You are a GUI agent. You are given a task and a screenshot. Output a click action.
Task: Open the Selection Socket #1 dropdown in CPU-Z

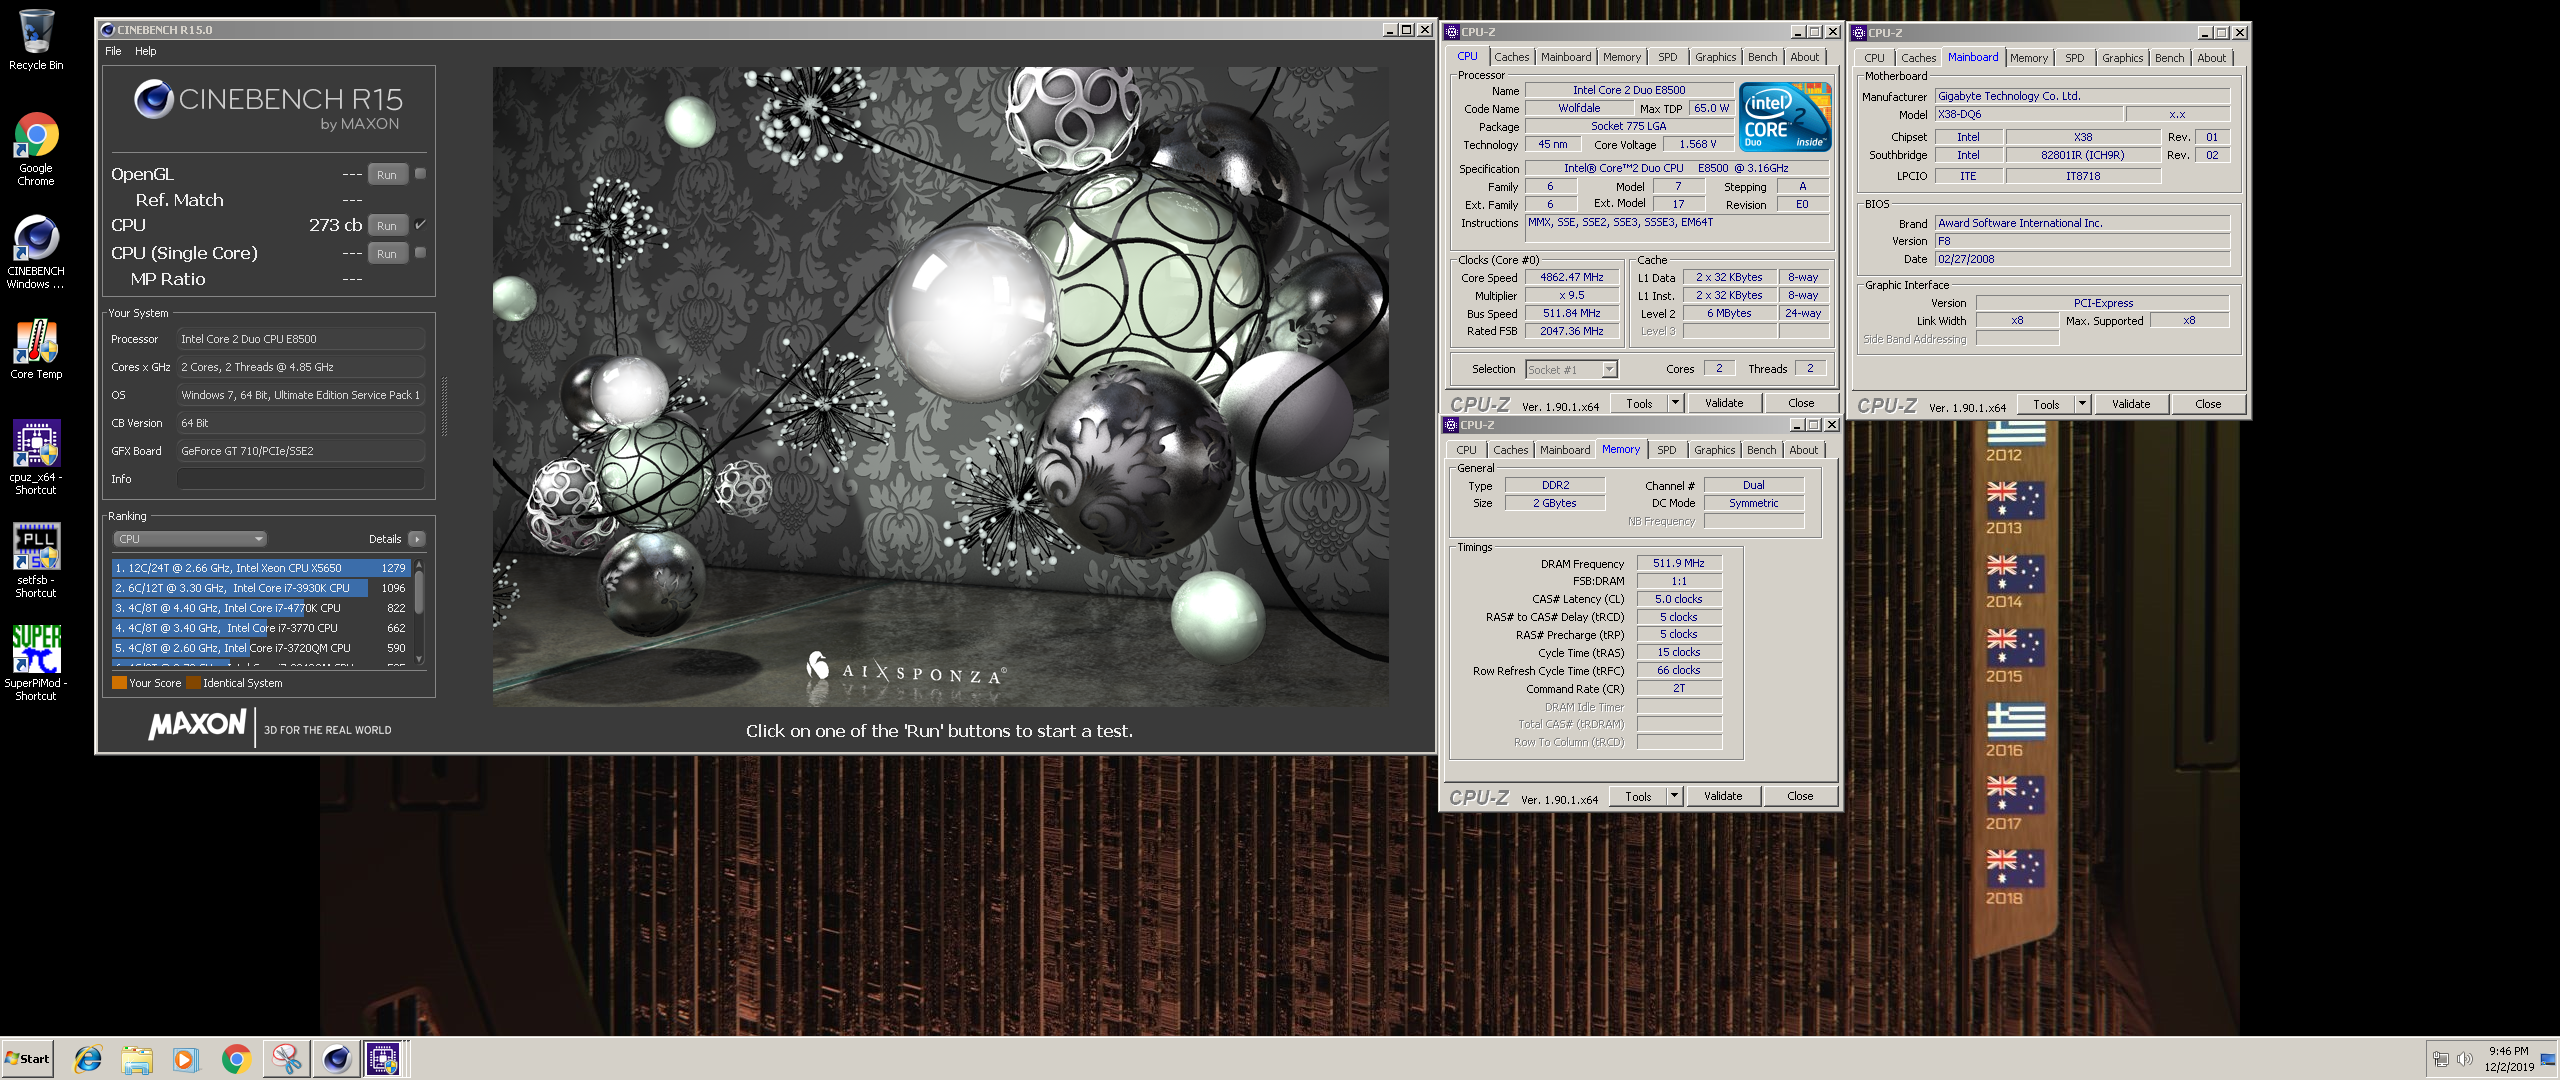click(1571, 370)
